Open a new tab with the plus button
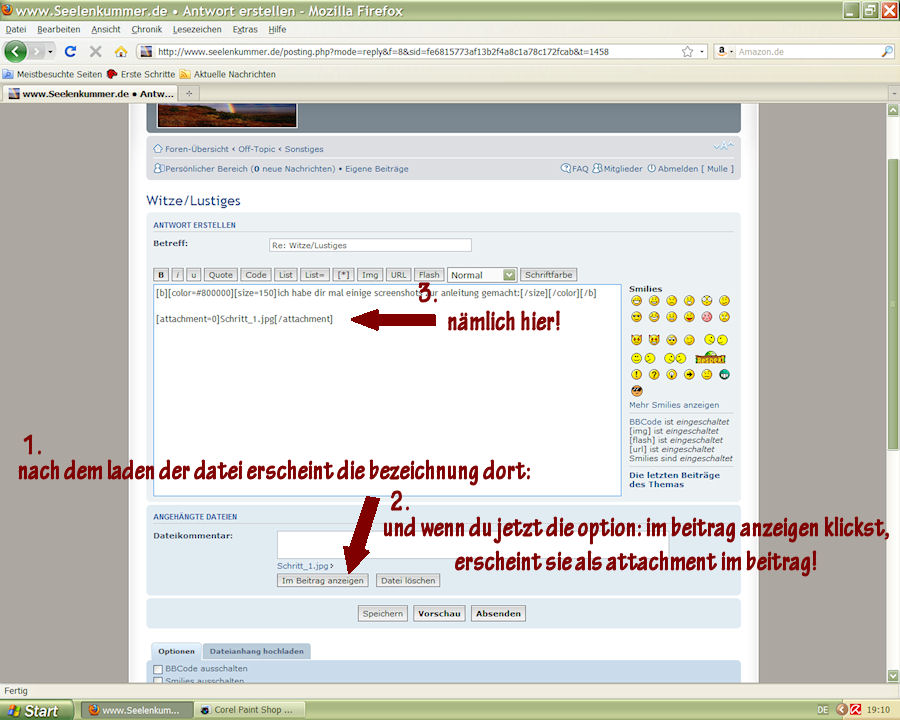Viewport: 900px width, 720px height. tap(190, 93)
